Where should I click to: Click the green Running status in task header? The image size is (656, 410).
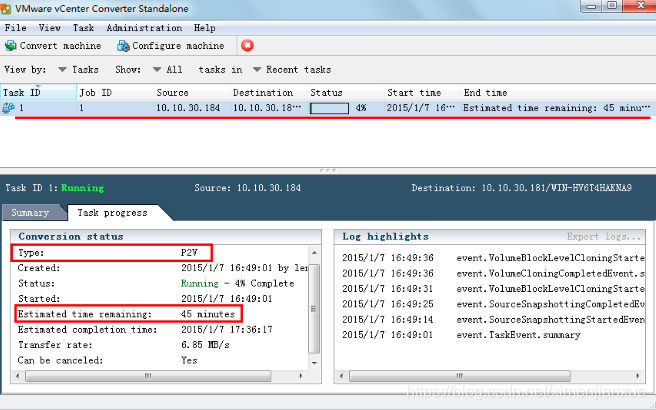(x=82, y=188)
